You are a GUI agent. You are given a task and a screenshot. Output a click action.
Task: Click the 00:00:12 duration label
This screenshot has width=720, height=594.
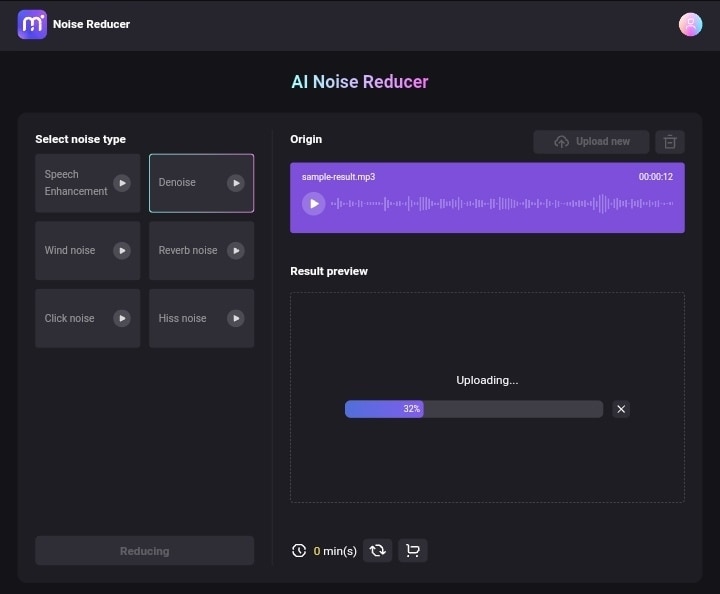656,177
